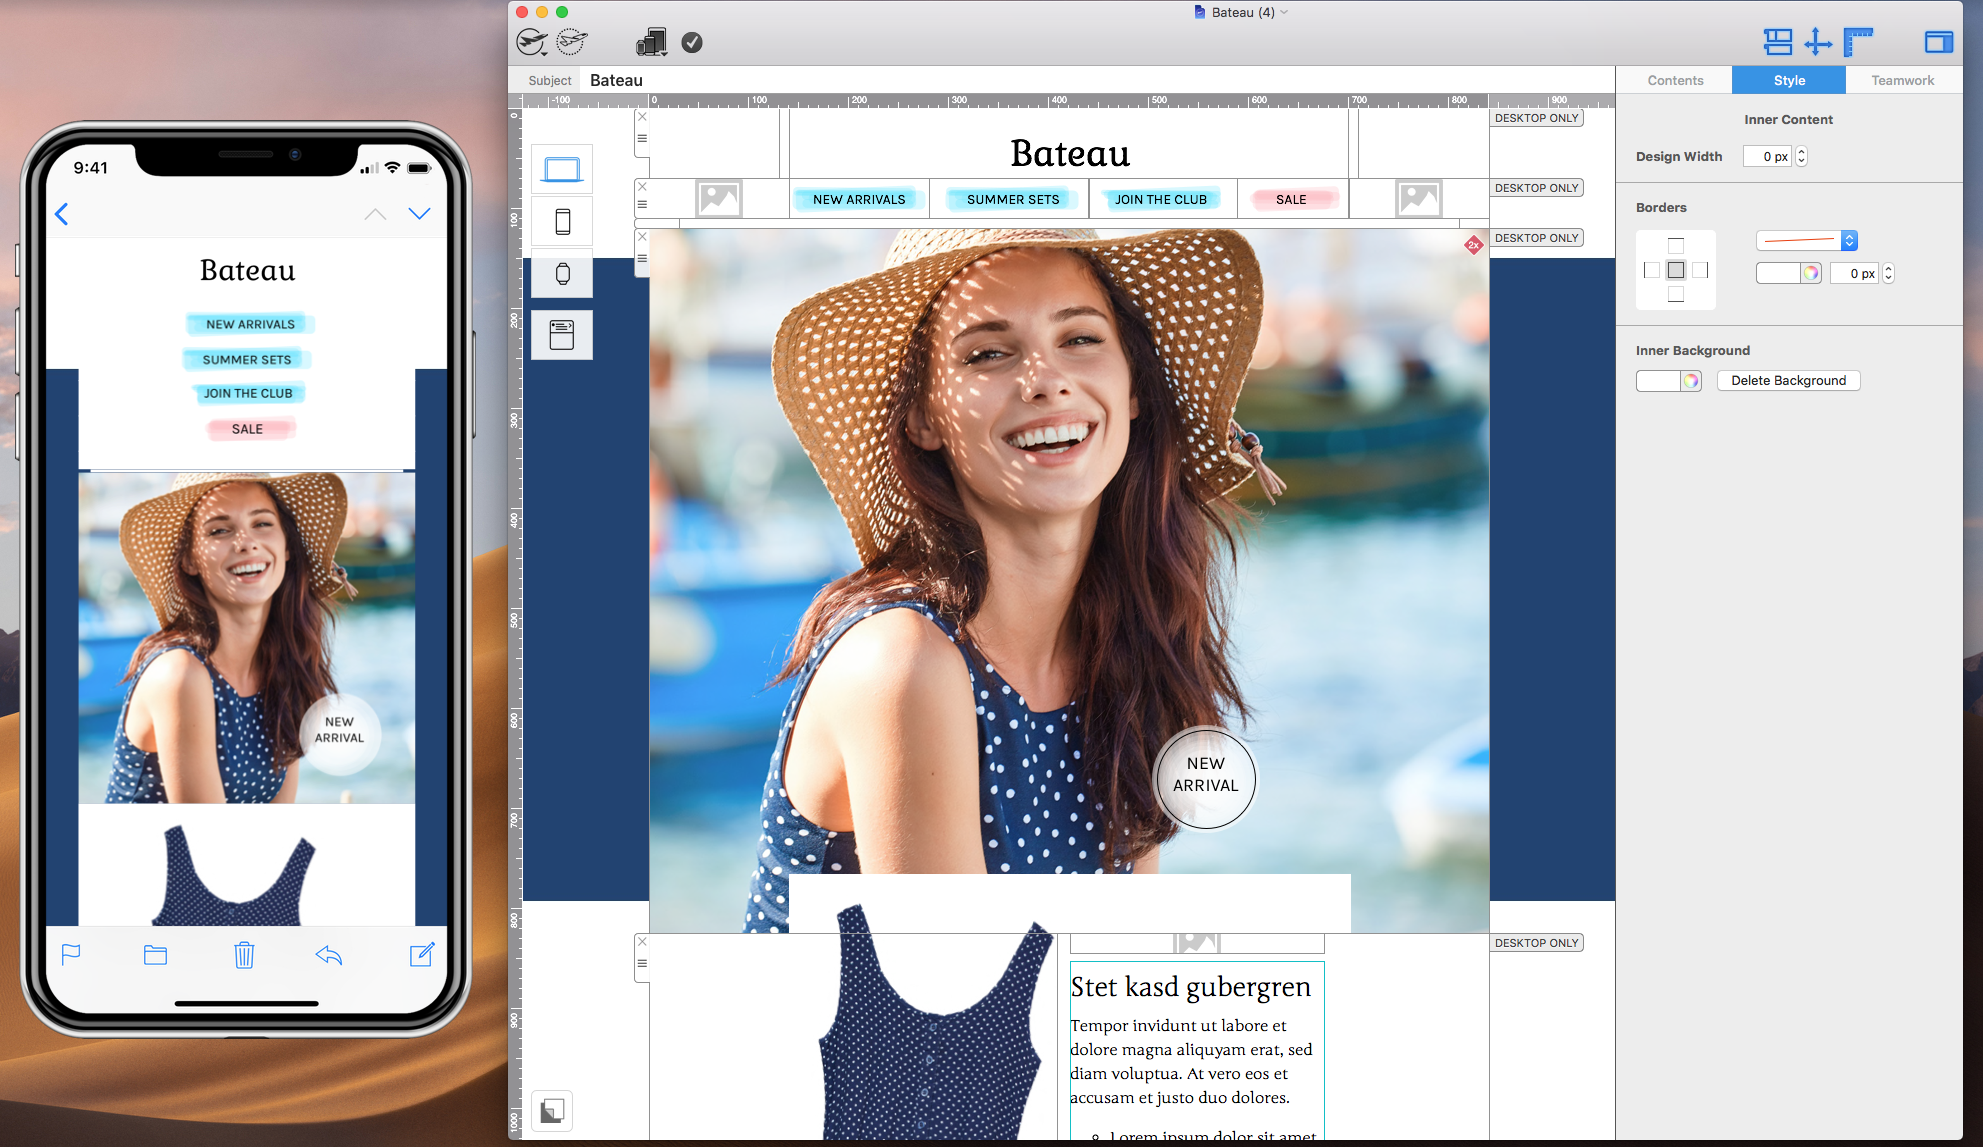Tap the compose icon in phone toolbar
The height and width of the screenshot is (1147, 1983).
coord(422,954)
